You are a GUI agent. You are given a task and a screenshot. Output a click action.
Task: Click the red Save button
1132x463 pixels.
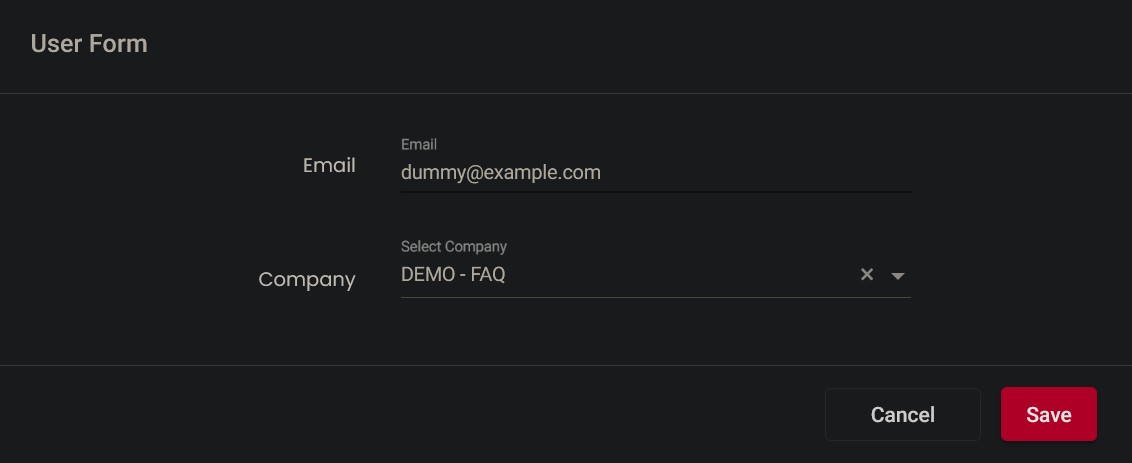pos(1048,414)
